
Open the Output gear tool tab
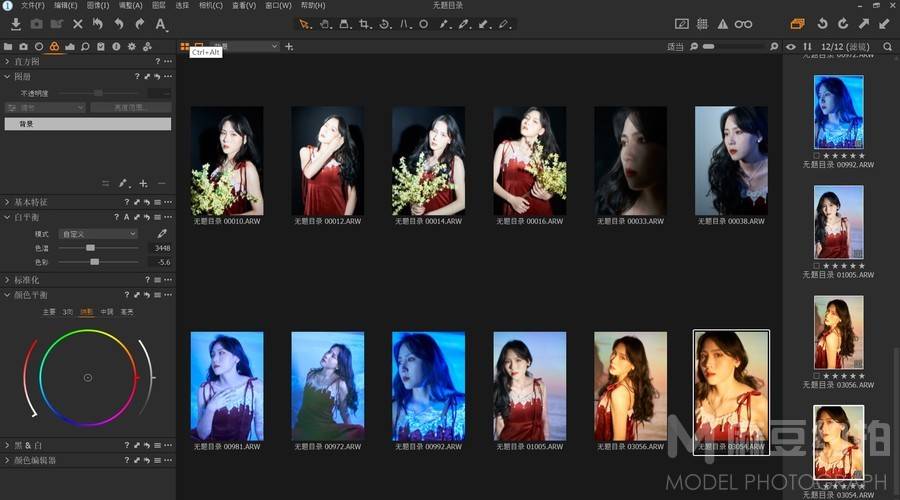tap(132, 46)
